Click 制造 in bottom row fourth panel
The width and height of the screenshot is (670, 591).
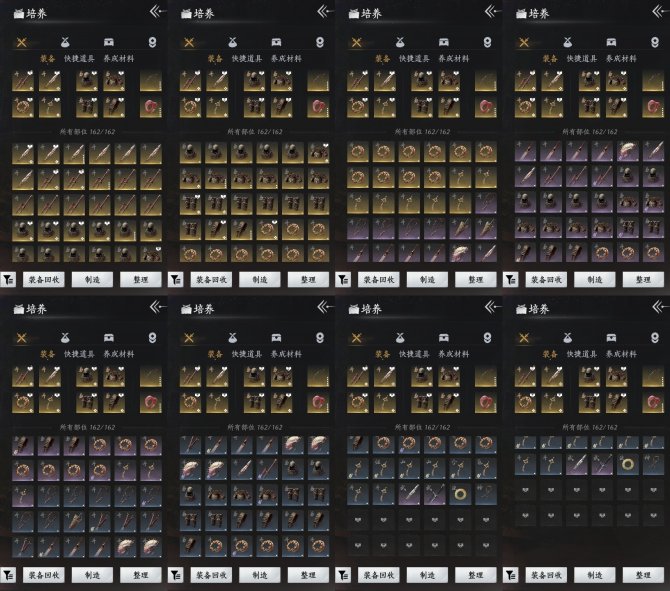tap(595, 575)
